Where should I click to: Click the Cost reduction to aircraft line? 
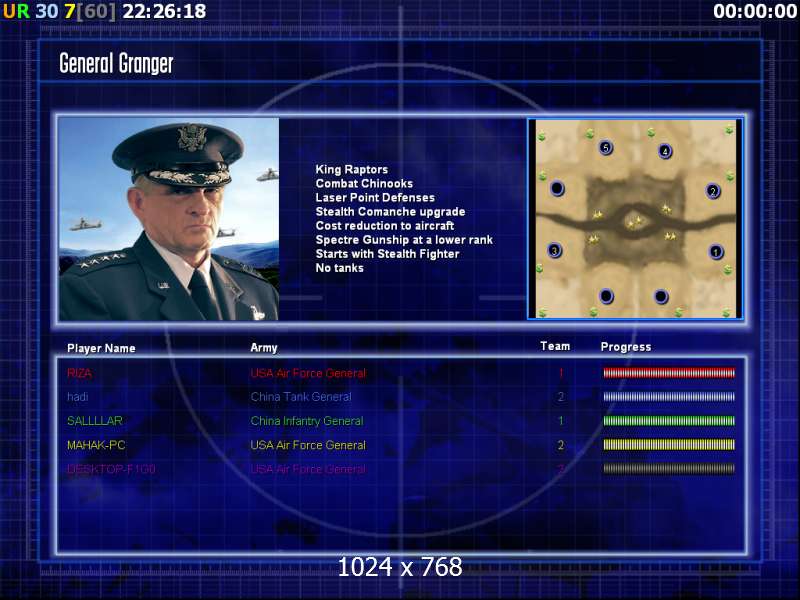click(x=385, y=226)
